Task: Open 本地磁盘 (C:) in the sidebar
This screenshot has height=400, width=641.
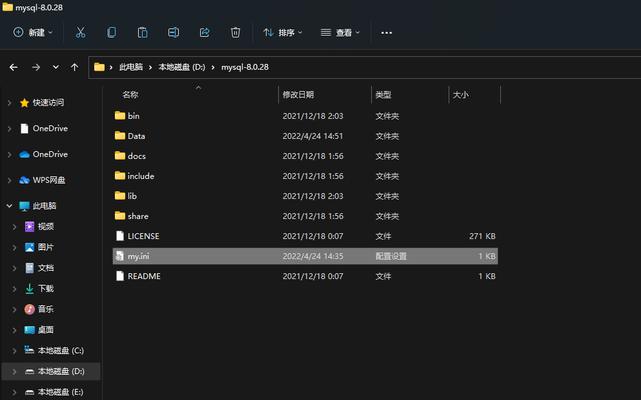Action: [61, 351]
